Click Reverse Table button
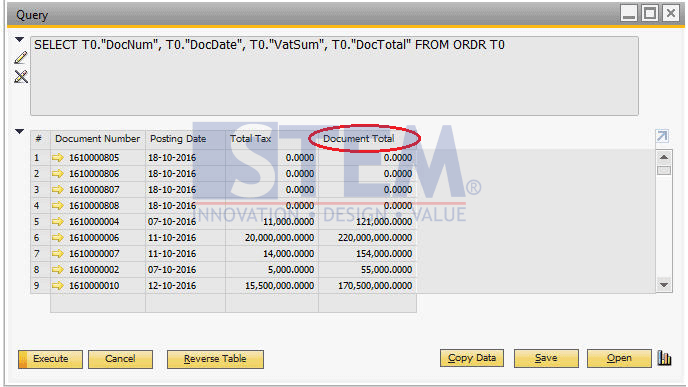Image resolution: width=688 pixels, height=387 pixels. [215, 359]
